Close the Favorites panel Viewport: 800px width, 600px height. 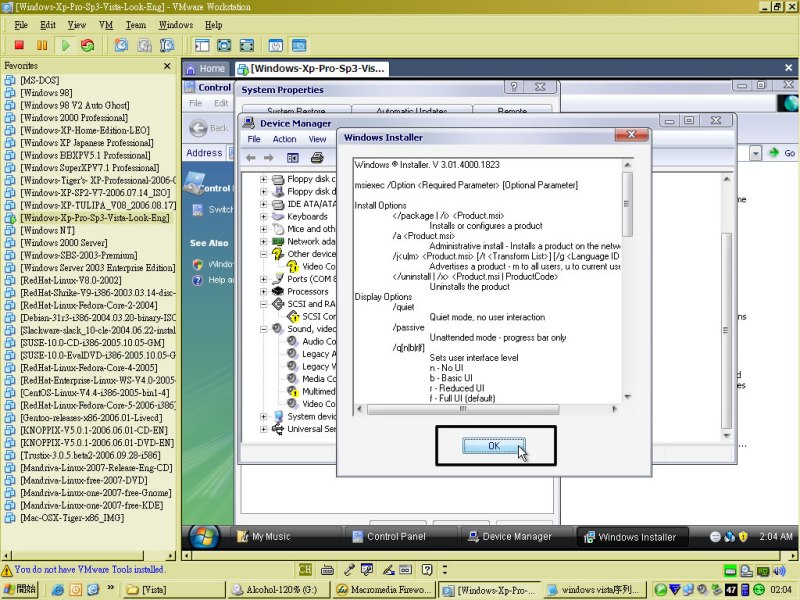coord(167,66)
